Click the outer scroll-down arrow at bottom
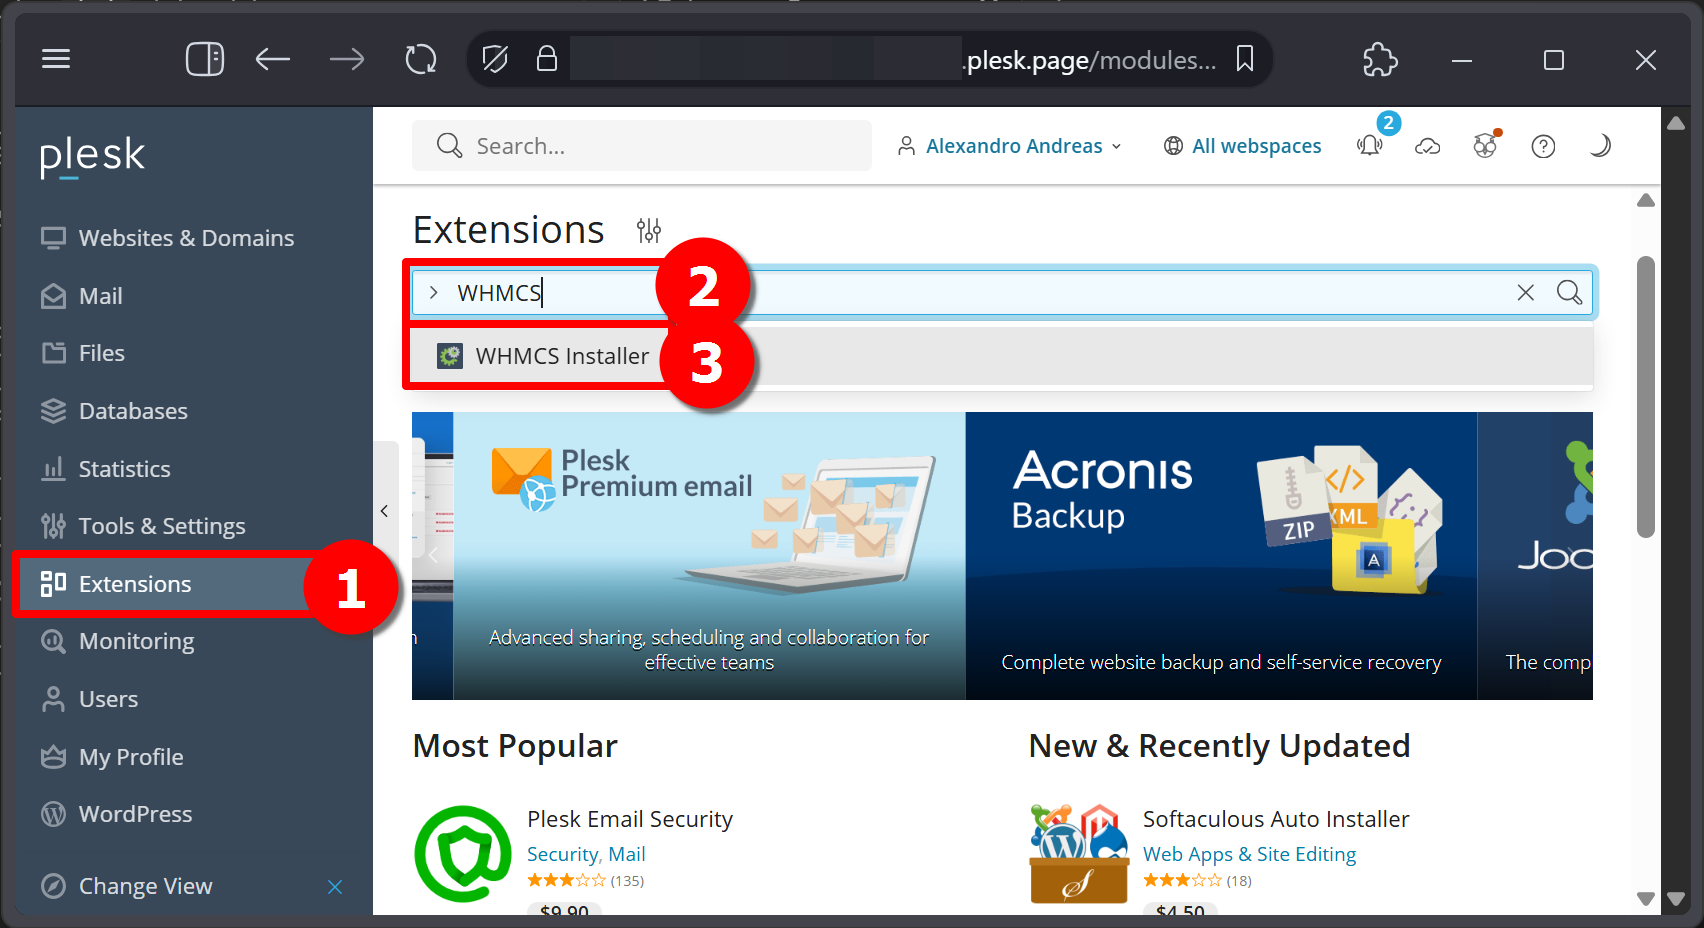 click(1677, 898)
